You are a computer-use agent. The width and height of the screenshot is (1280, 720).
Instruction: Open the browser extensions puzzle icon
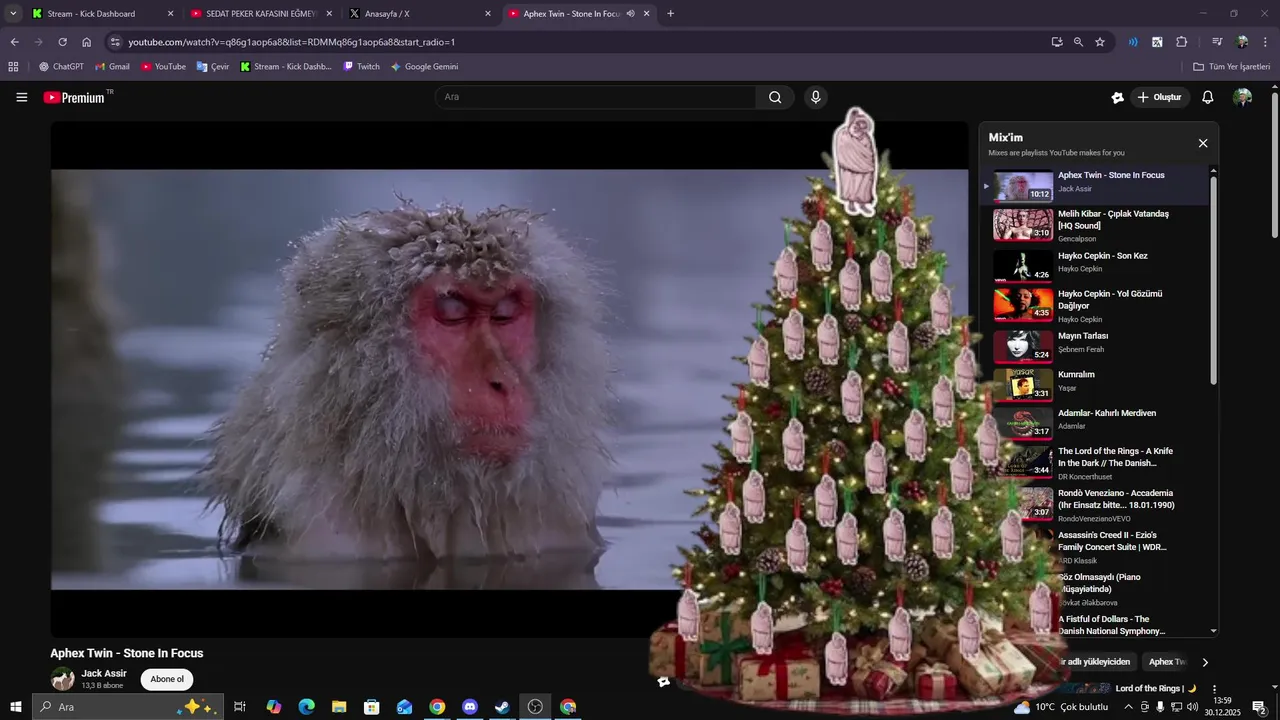[x=1182, y=42]
